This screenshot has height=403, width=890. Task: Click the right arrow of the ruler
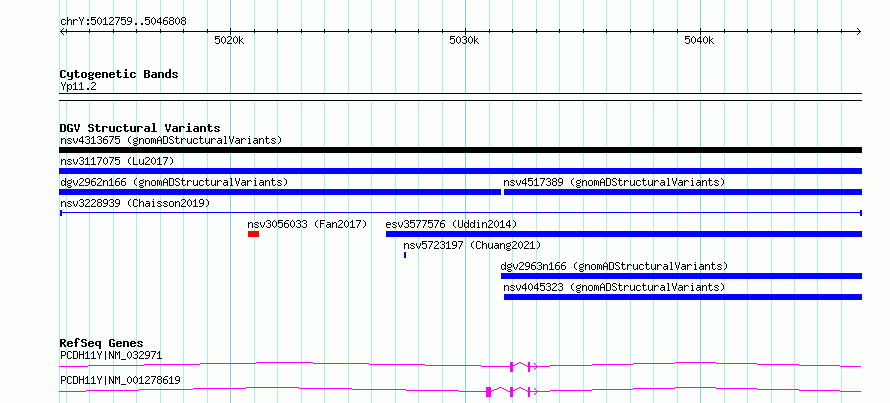pos(859,31)
